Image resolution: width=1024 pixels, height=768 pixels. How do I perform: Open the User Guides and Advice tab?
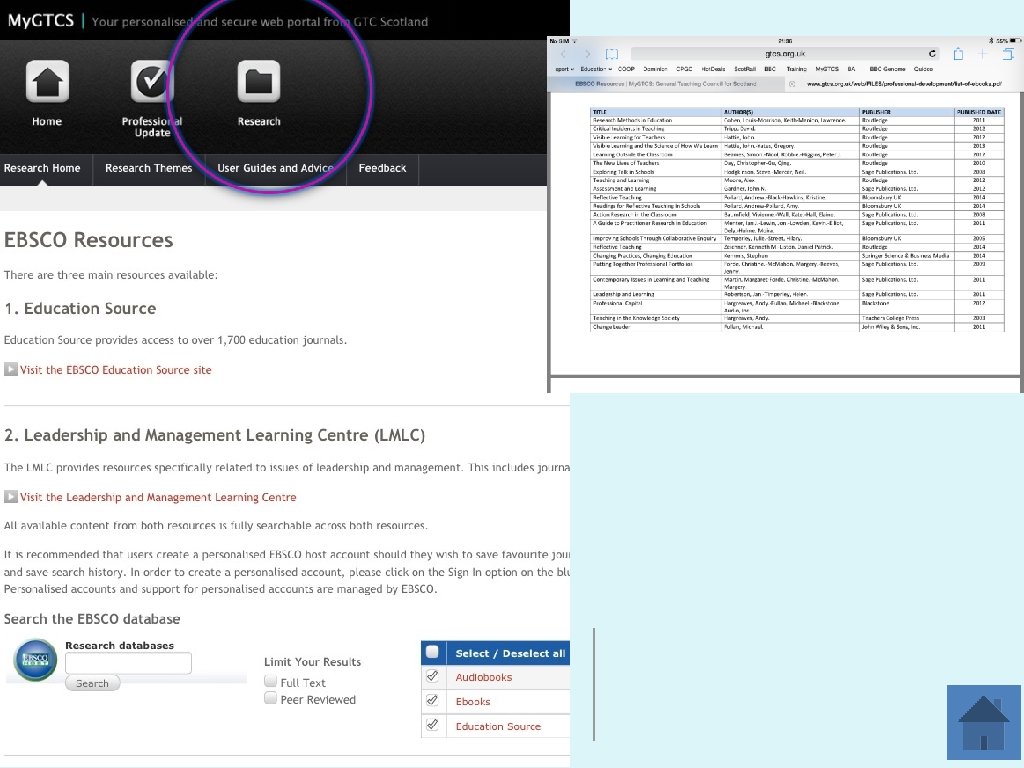276,168
